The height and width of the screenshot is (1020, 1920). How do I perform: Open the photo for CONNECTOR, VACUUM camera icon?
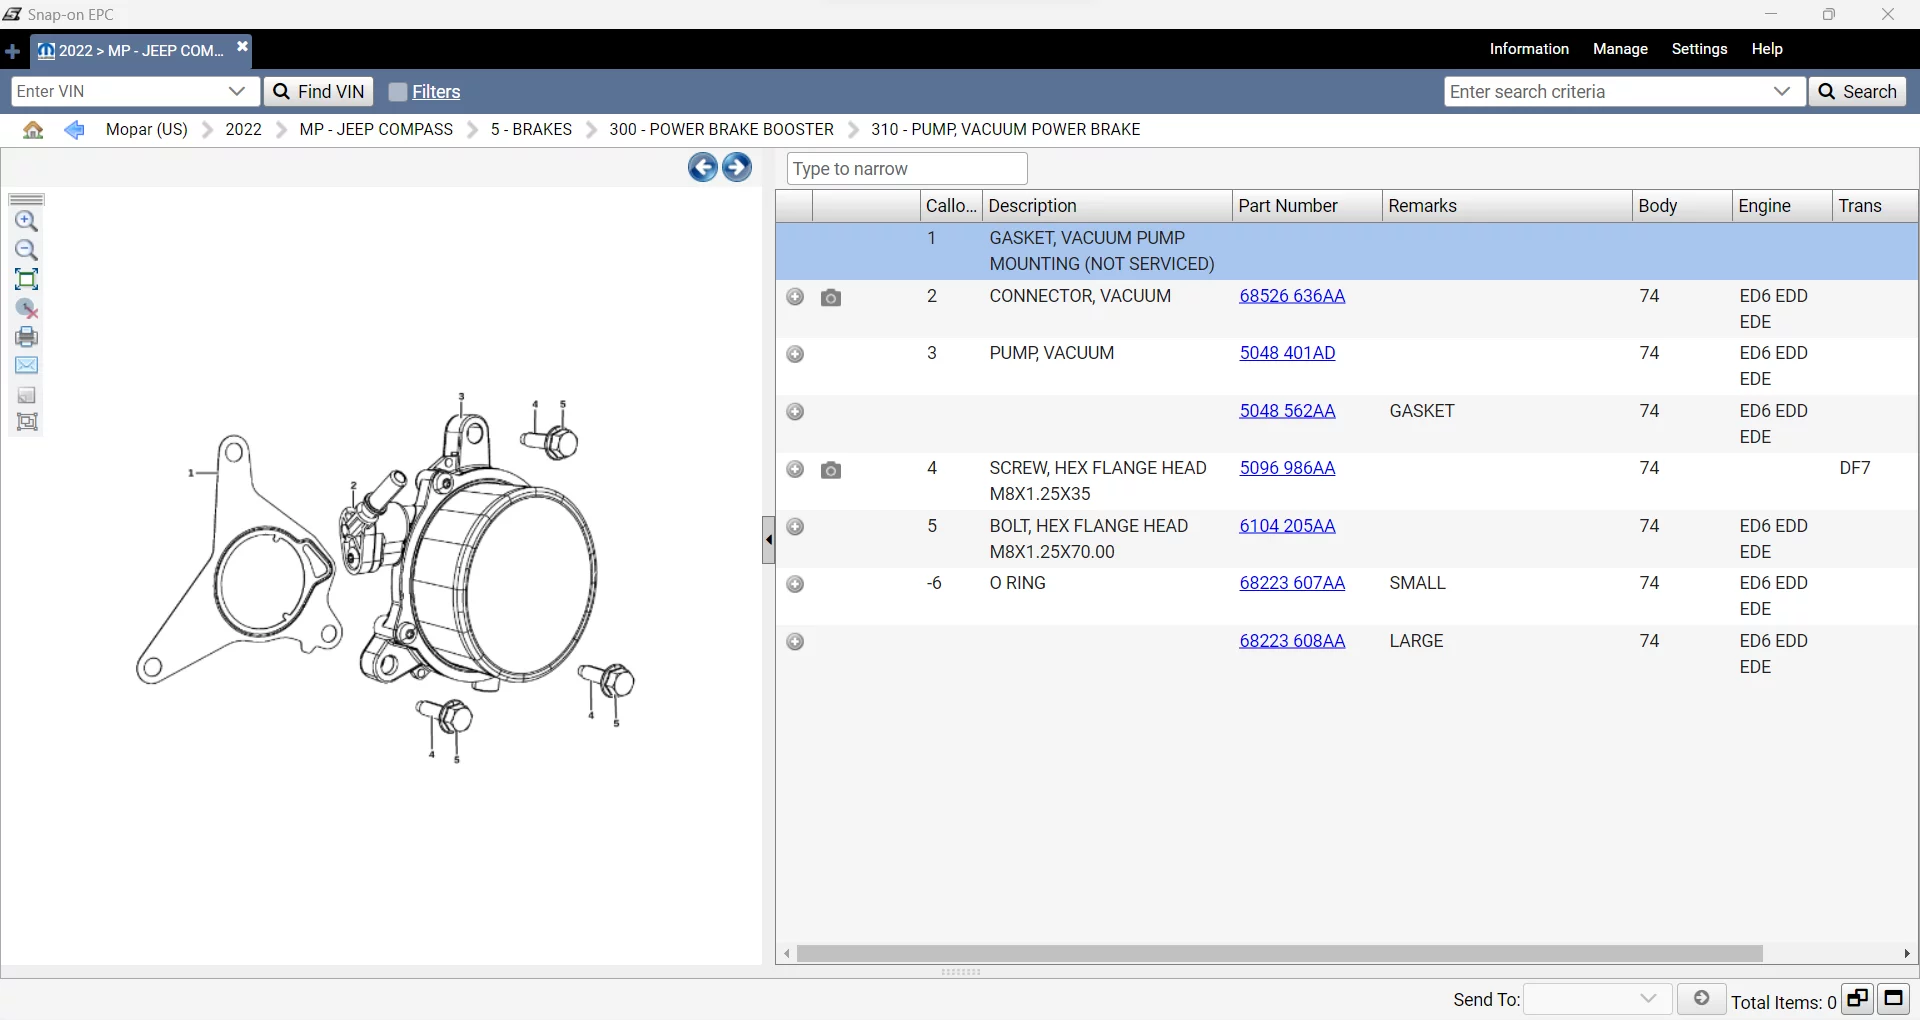[830, 297]
